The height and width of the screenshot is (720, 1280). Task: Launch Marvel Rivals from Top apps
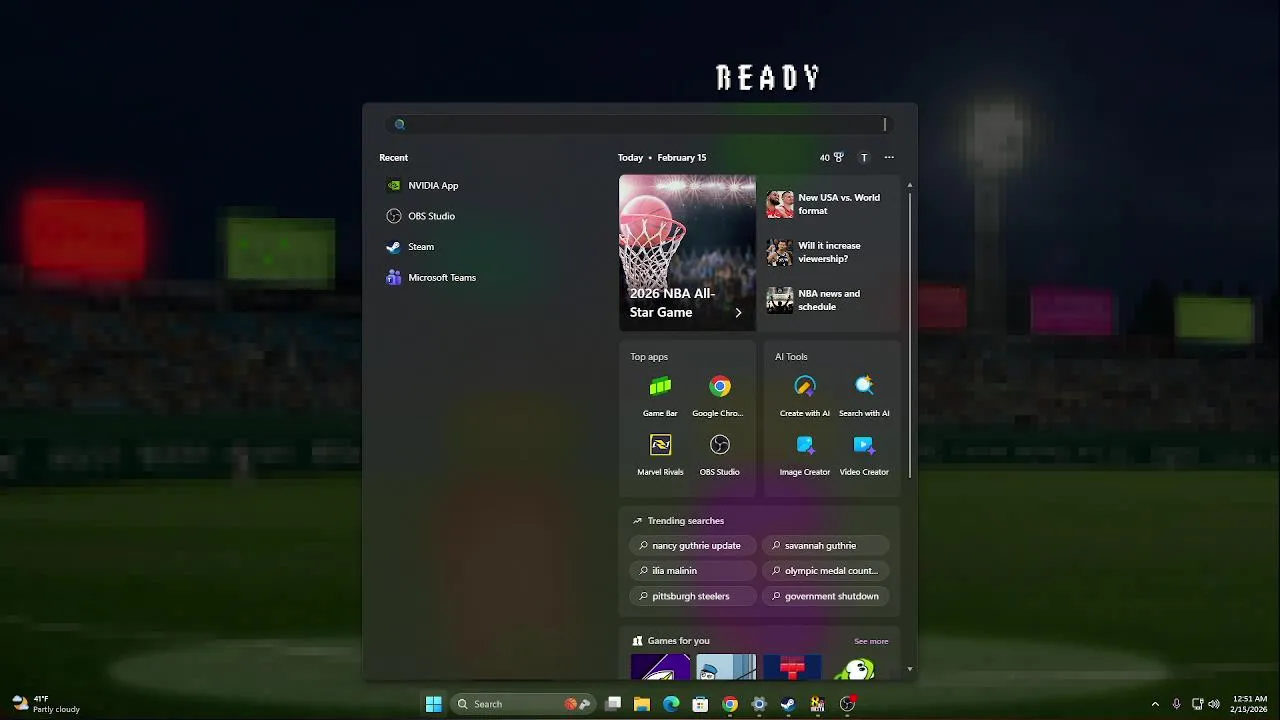(660, 455)
